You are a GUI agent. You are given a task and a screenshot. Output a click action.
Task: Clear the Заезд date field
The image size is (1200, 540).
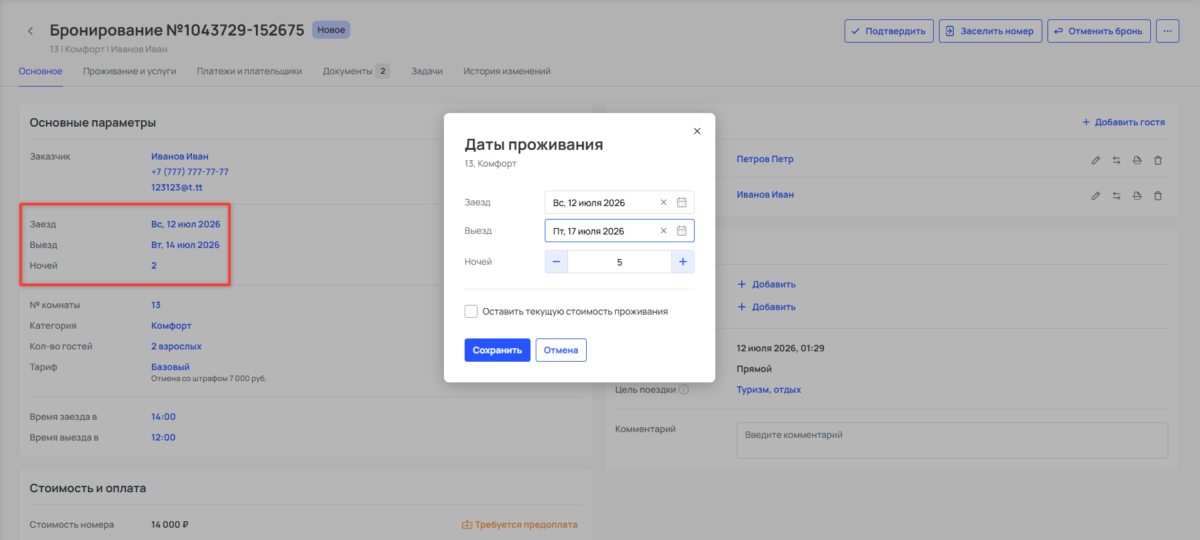[663, 202]
